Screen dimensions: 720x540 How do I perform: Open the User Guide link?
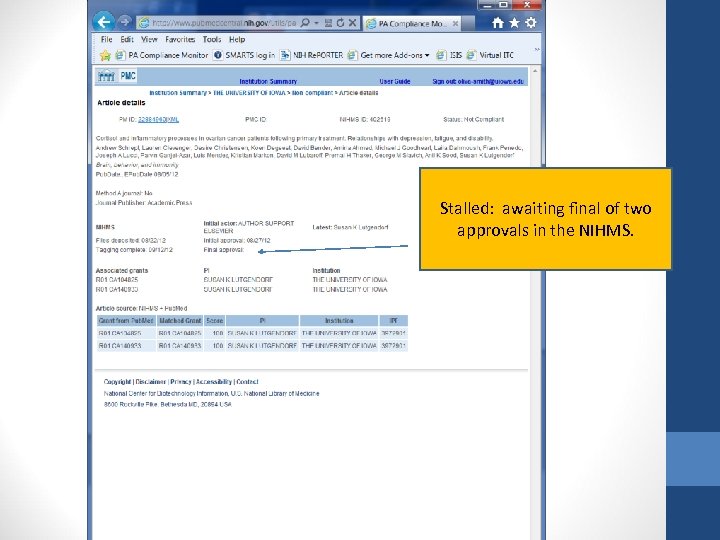click(x=394, y=81)
